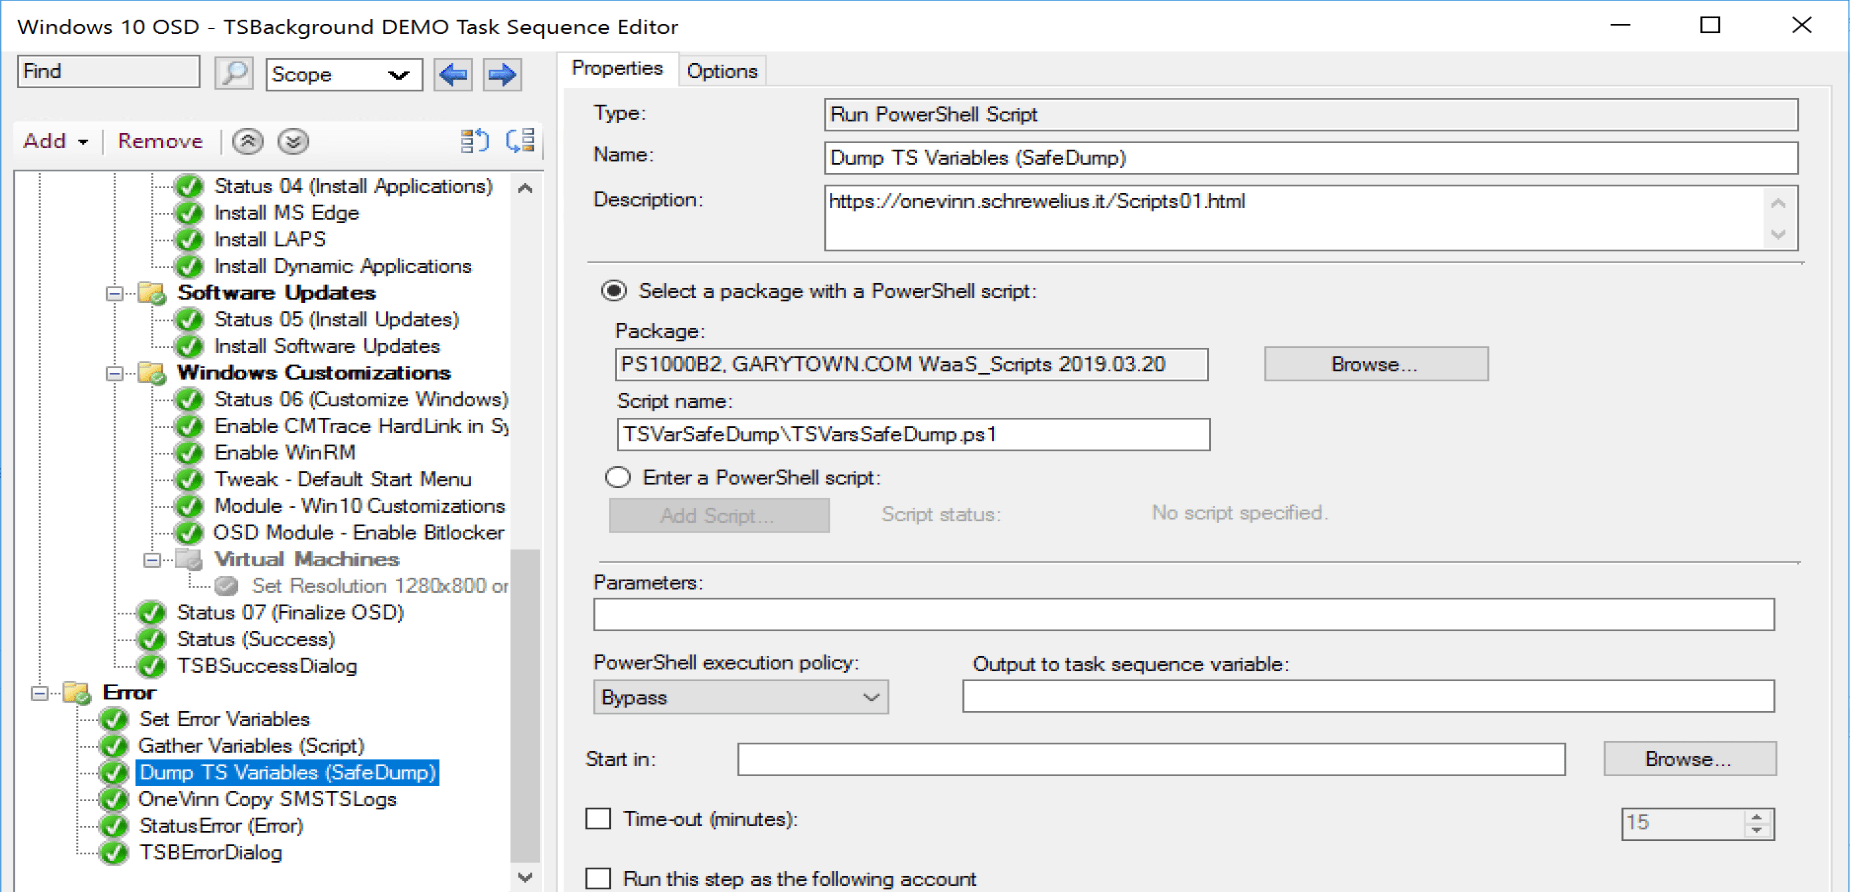This screenshot has height=892, width=1850.
Task: Click the task sequence tree scrollbar thumb
Action: pos(525,705)
